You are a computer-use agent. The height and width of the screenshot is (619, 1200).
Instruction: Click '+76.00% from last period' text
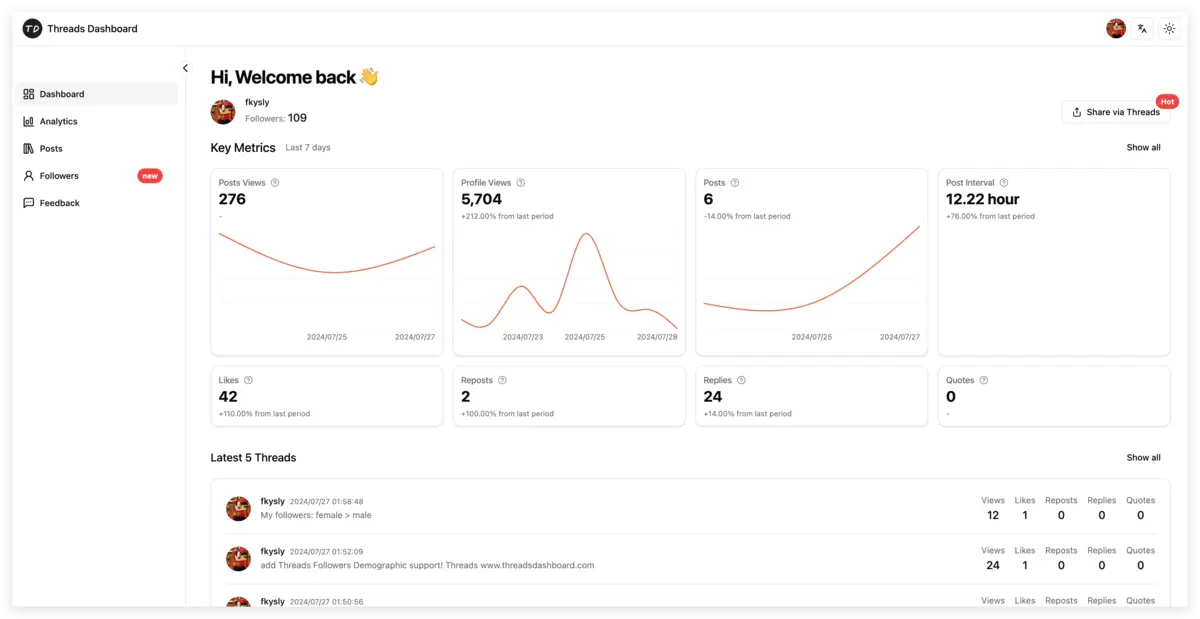pyautogui.click(x=990, y=216)
